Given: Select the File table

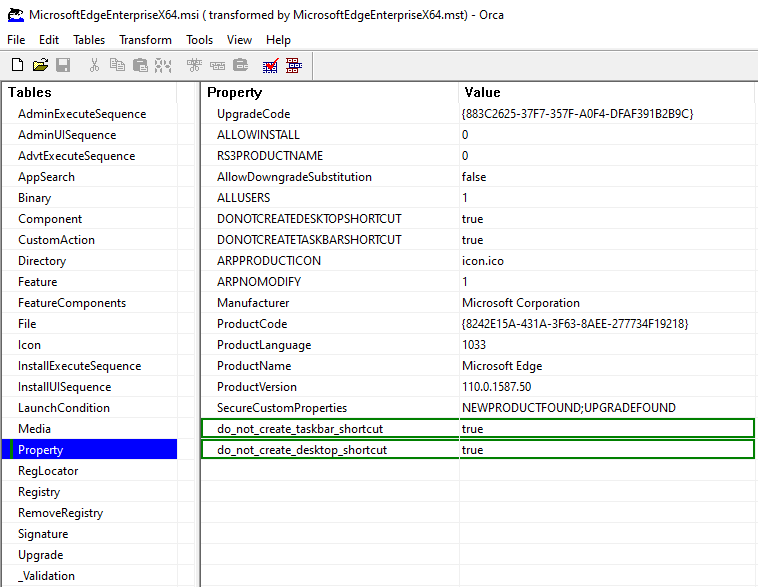Looking at the screenshot, I should coord(27,324).
